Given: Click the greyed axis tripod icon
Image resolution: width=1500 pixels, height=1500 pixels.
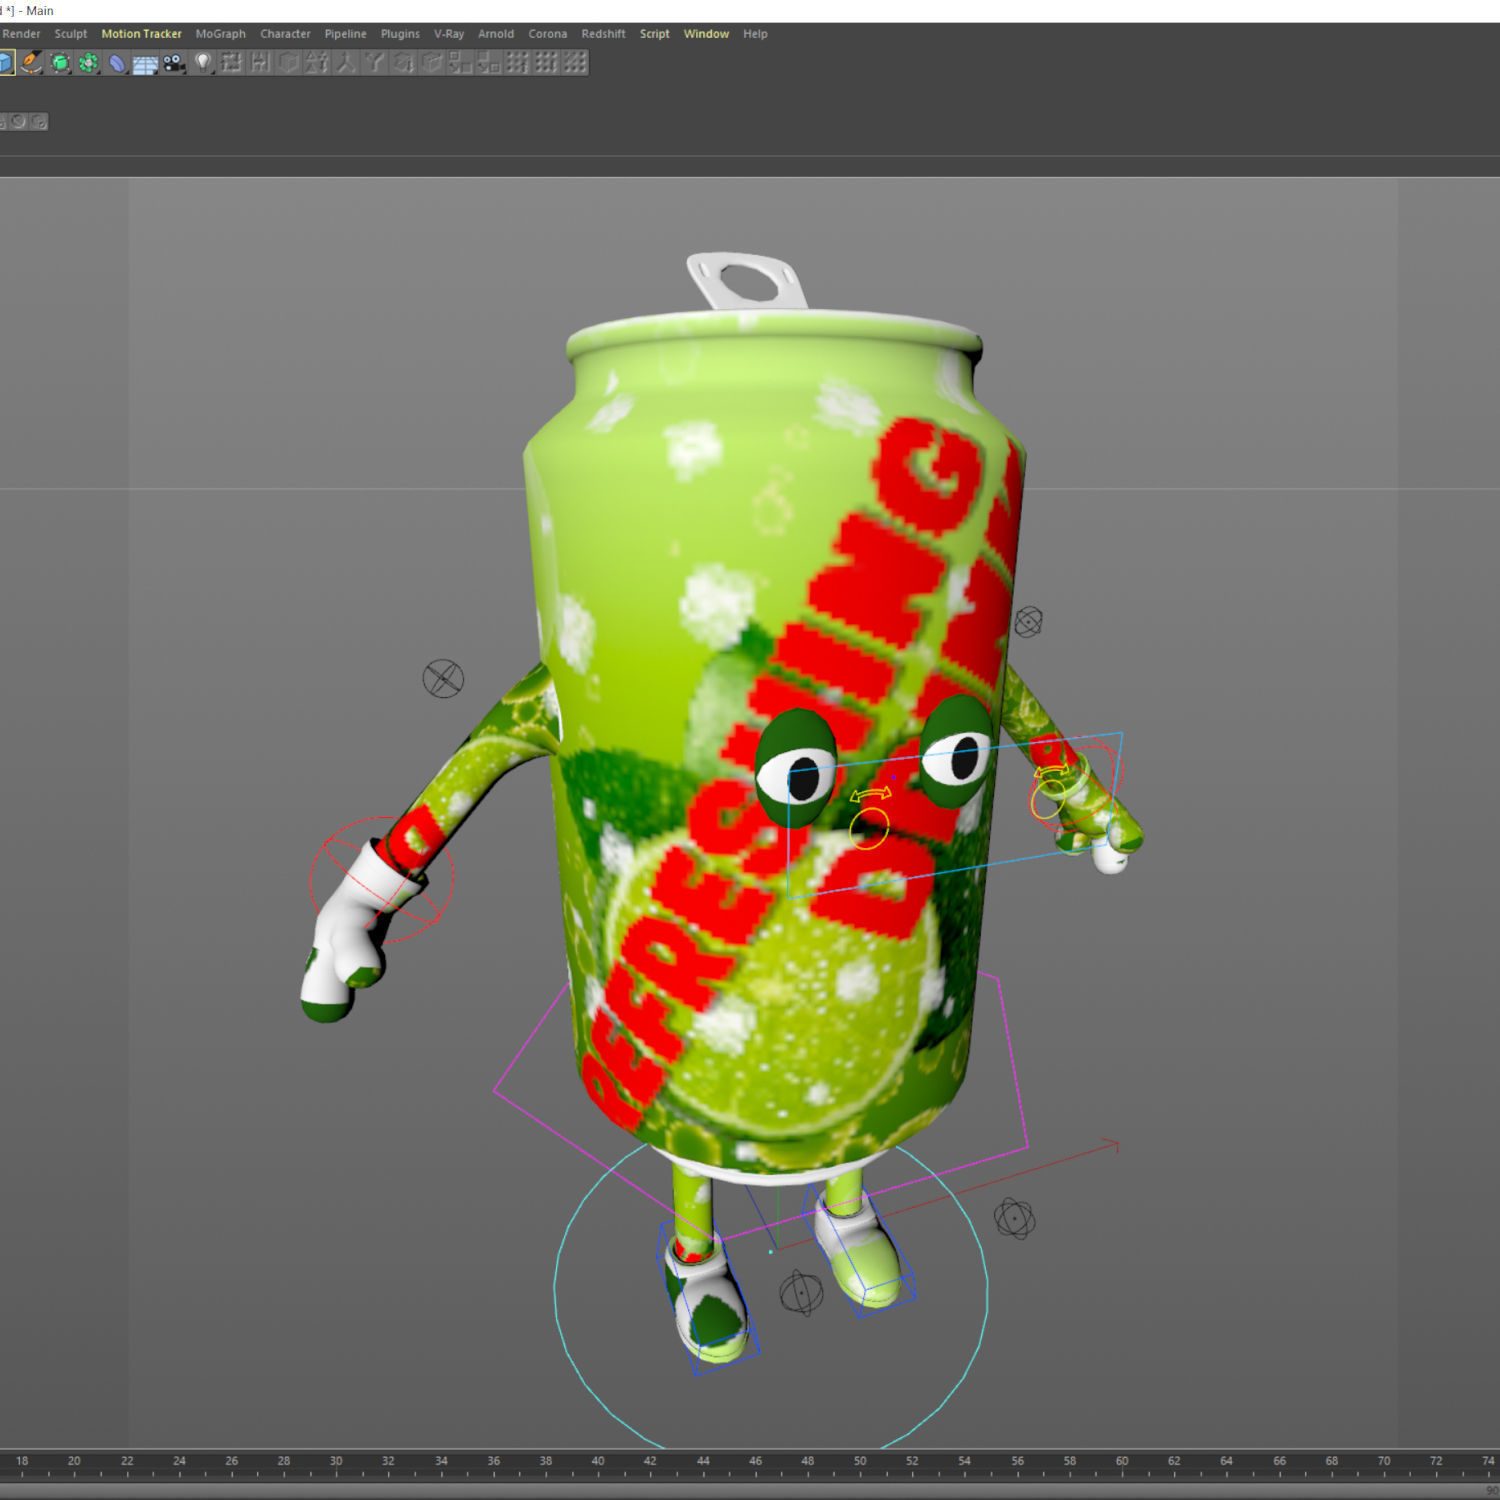Looking at the screenshot, I should [346, 63].
